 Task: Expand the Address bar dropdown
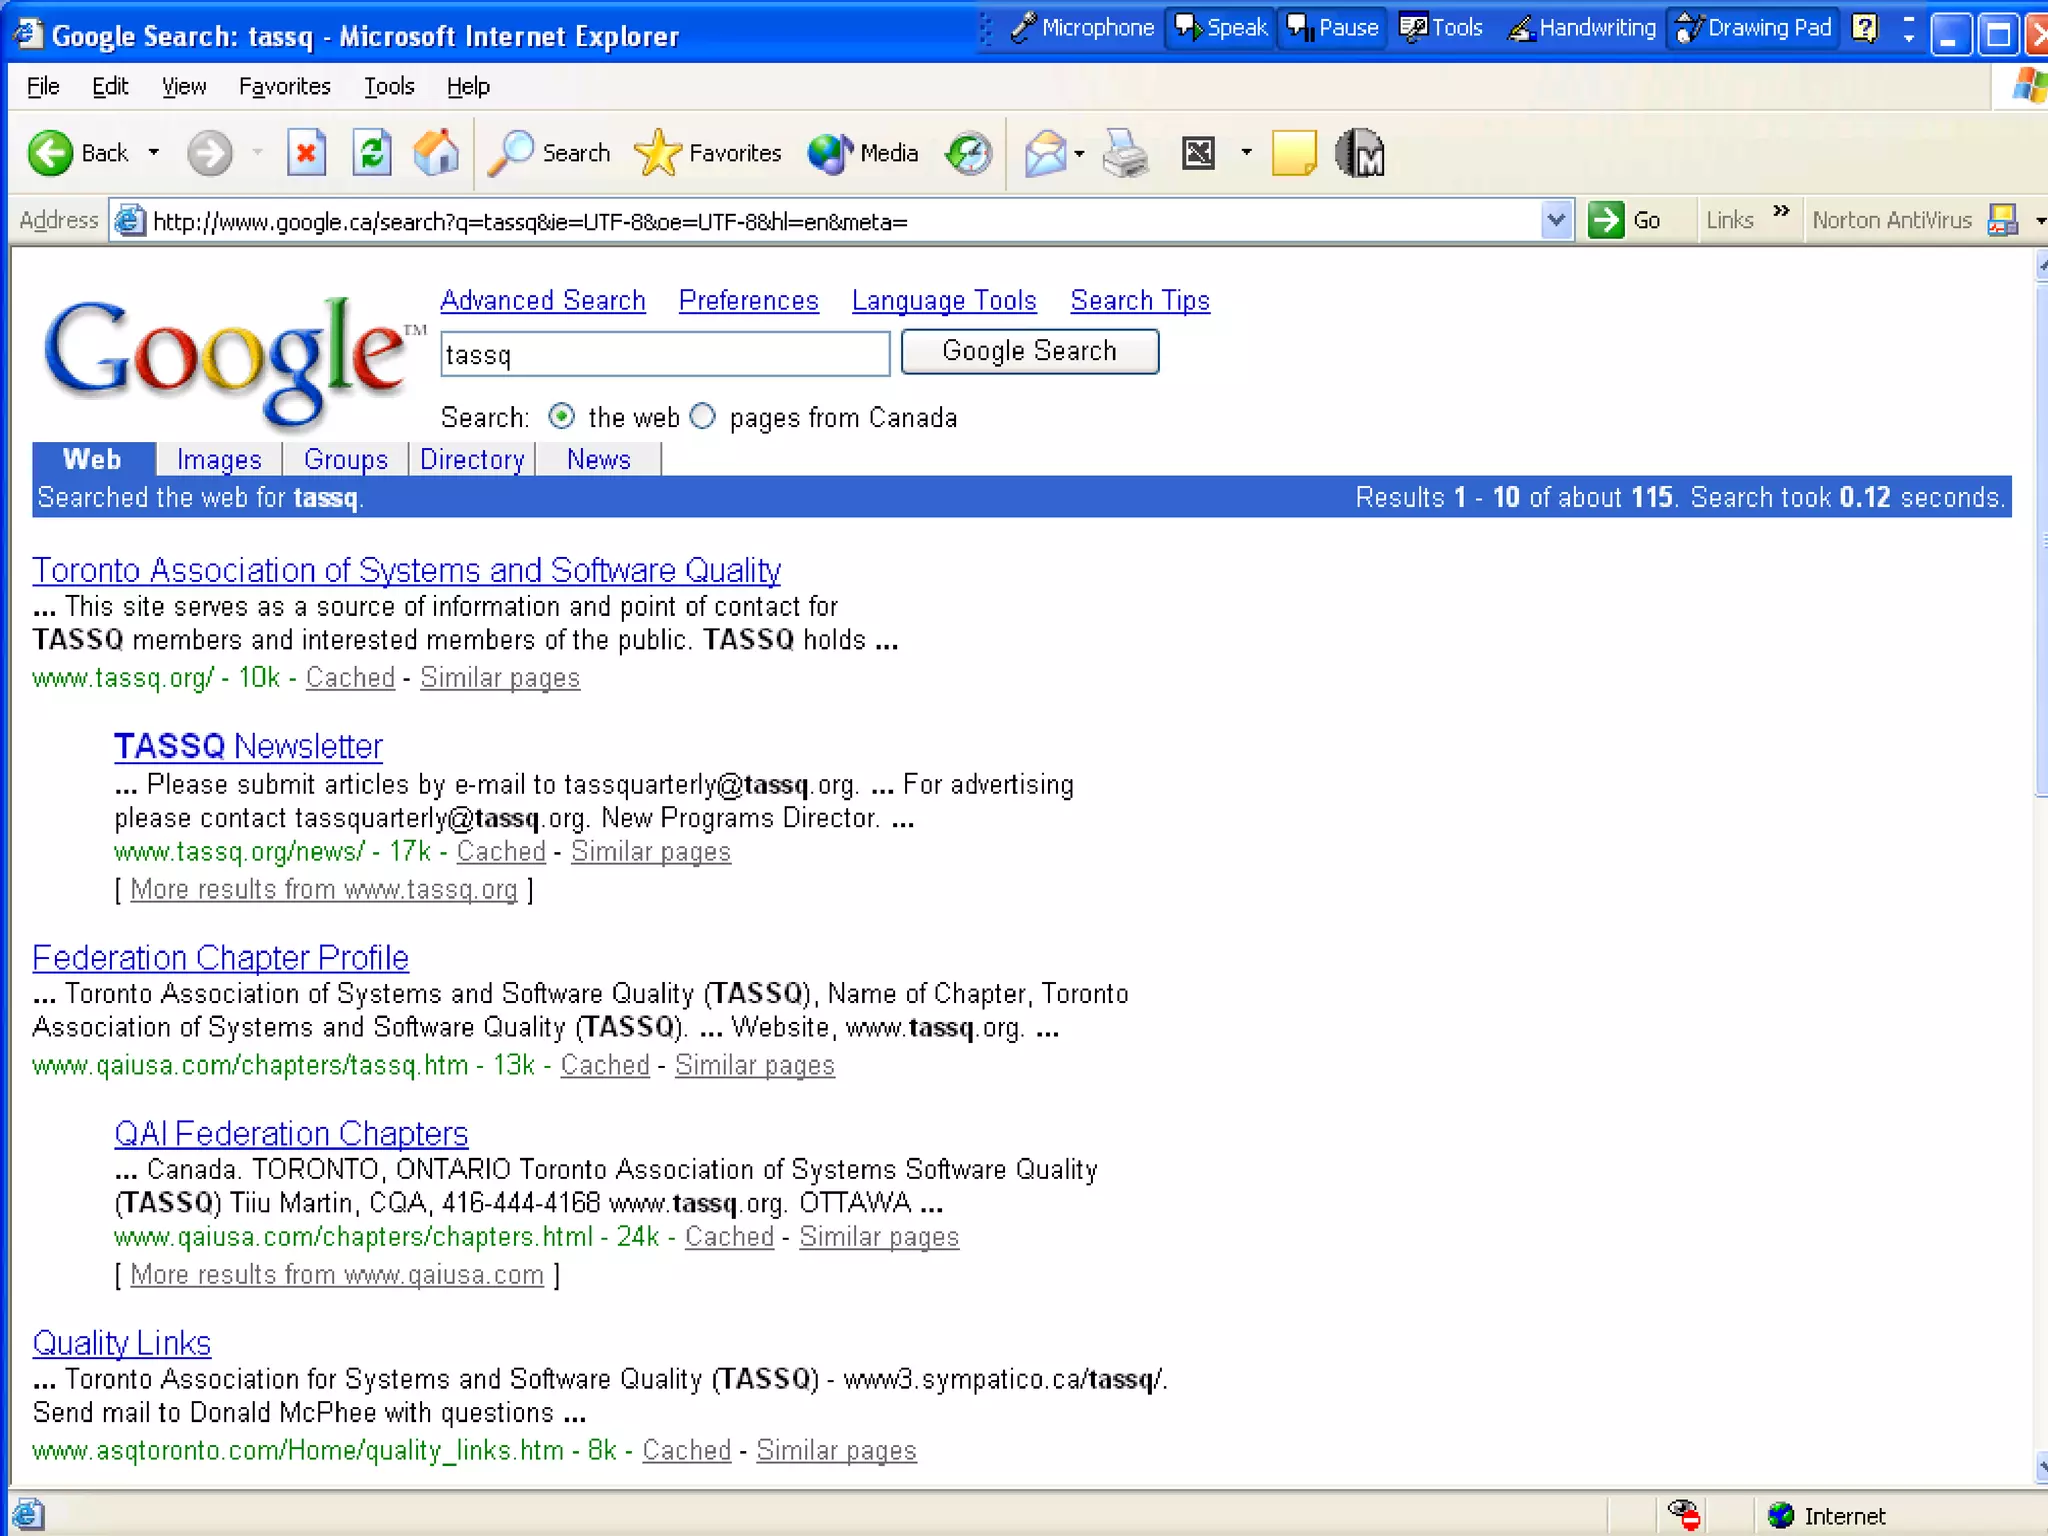(1555, 220)
